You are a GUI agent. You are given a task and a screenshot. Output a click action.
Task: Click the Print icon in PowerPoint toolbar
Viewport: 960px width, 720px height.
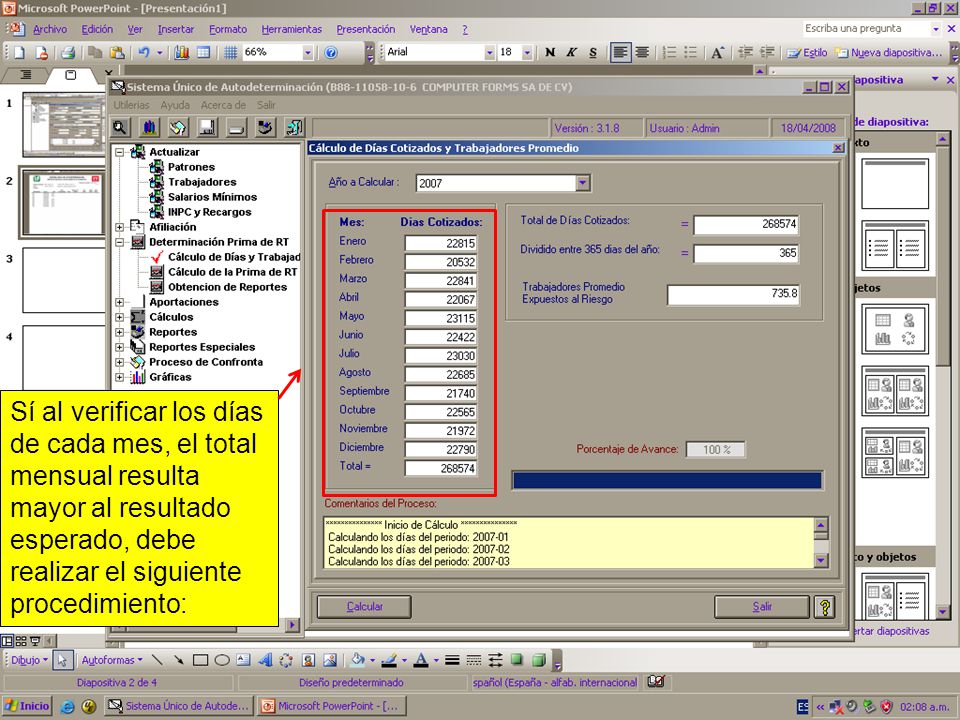(x=68, y=53)
